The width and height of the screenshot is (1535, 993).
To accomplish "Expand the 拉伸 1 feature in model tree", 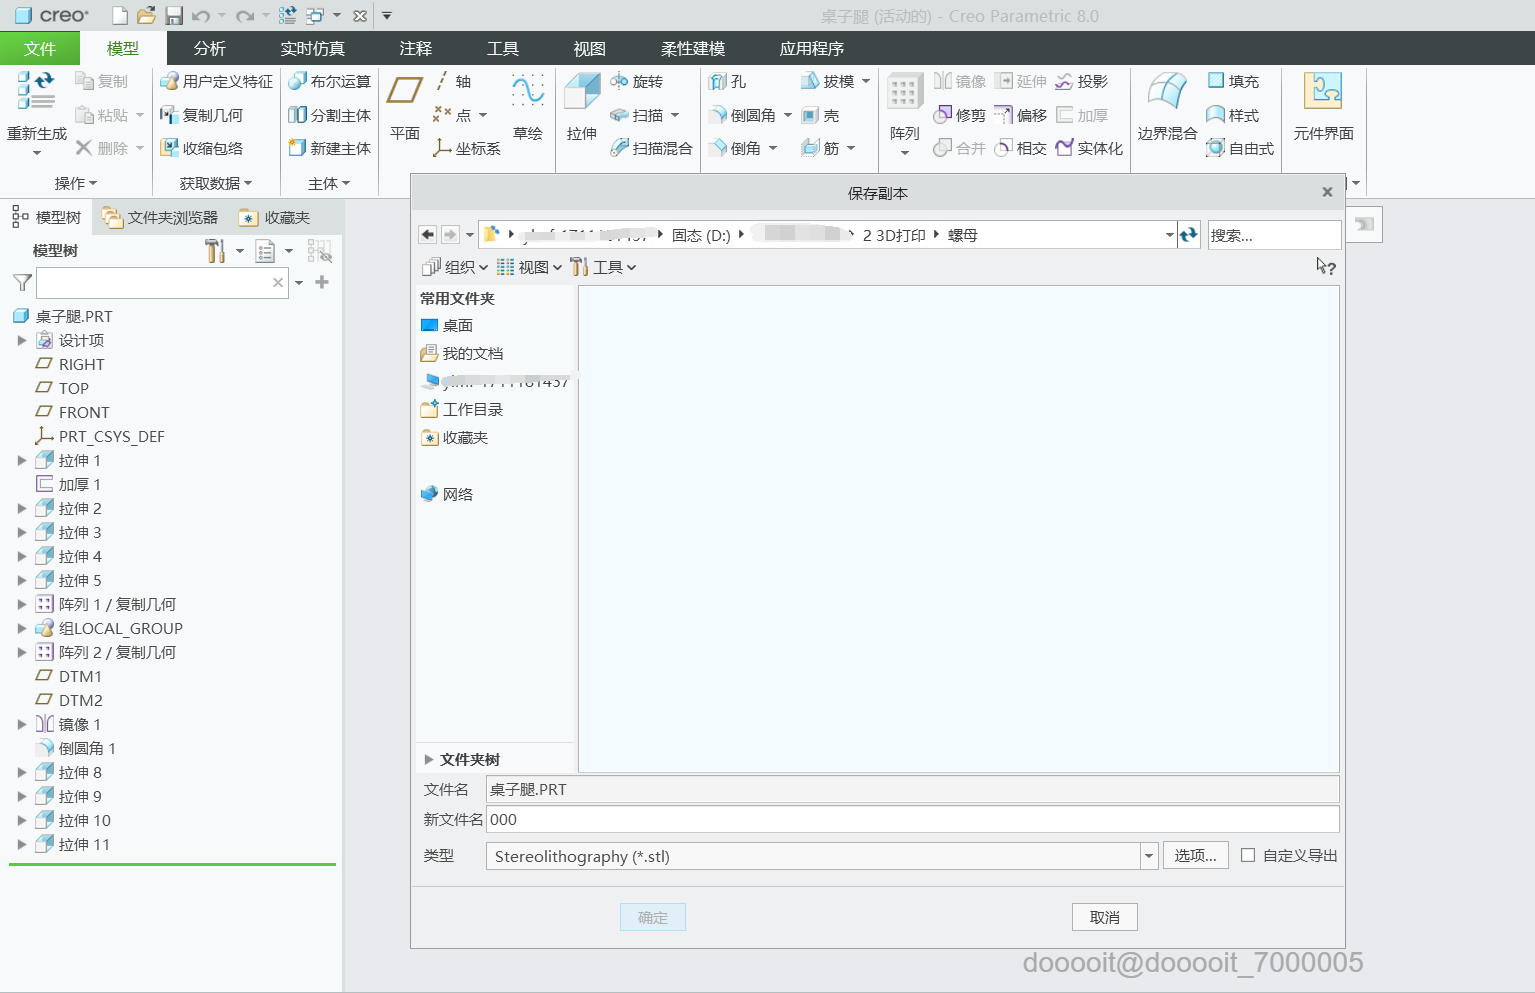I will pyautogui.click(x=22, y=460).
